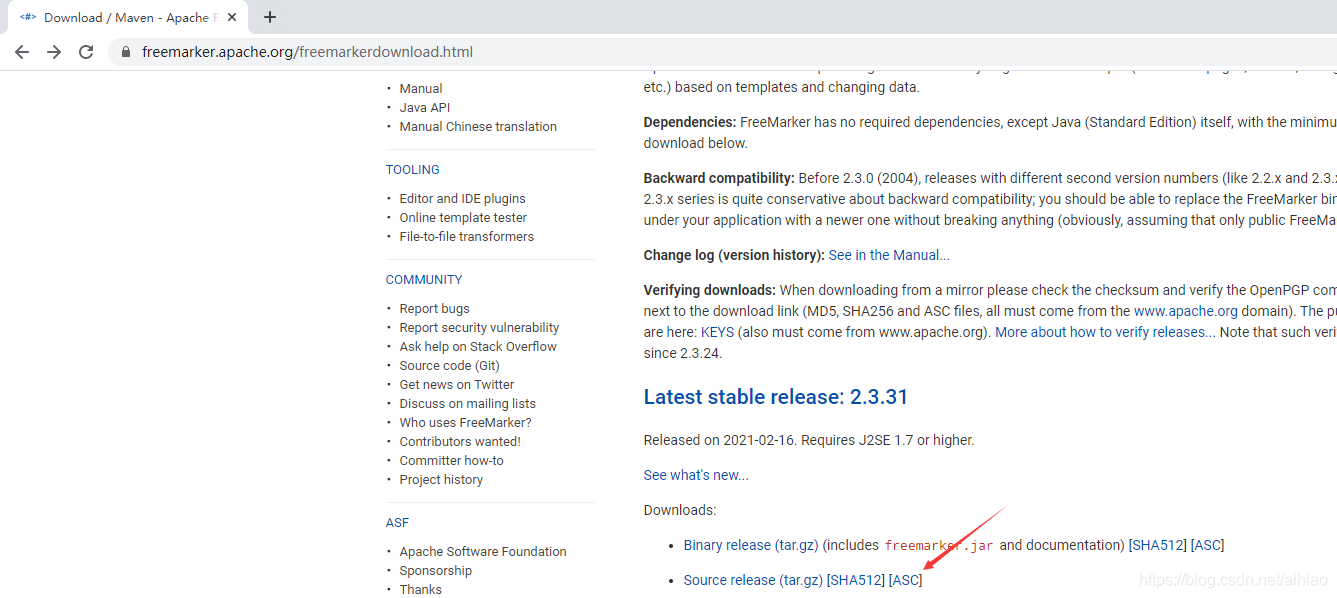Go forward with the browser forward arrow
Image resolution: width=1337 pixels, height=598 pixels.
coord(54,52)
